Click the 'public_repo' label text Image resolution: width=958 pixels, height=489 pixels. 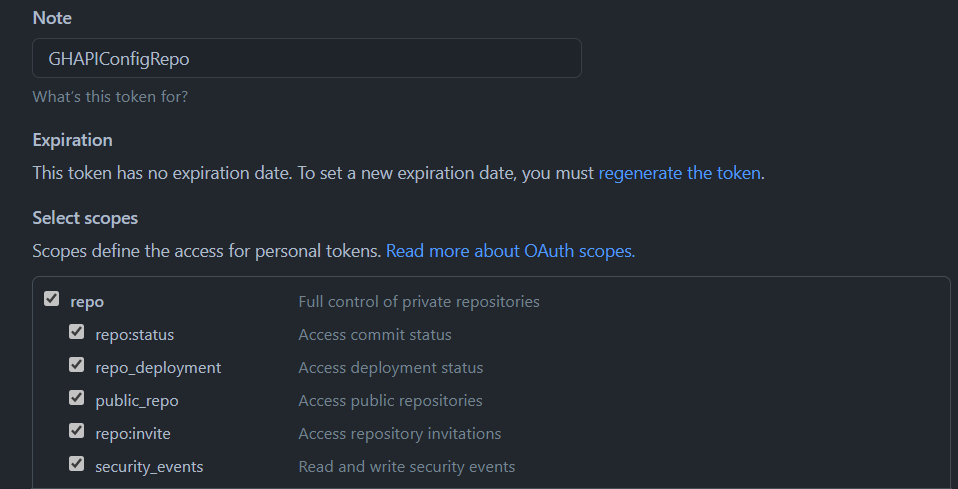[x=137, y=401]
